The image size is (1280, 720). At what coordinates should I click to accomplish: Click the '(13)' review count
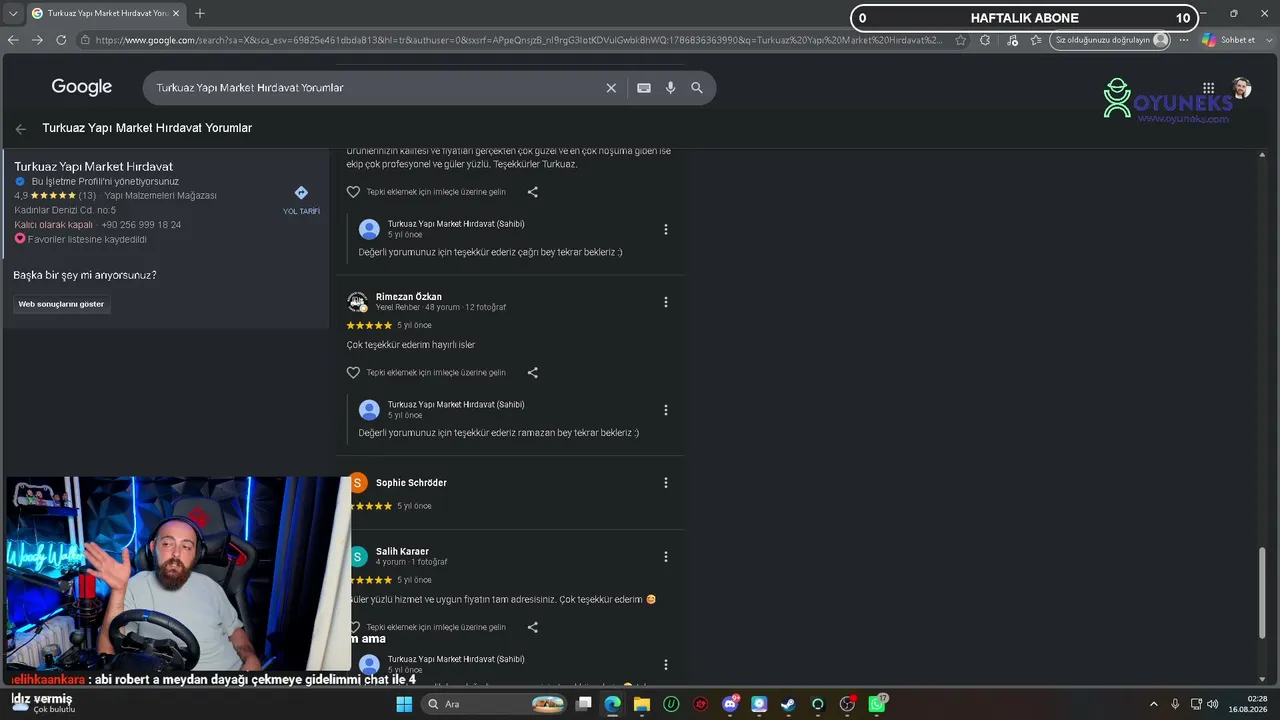[x=87, y=196]
